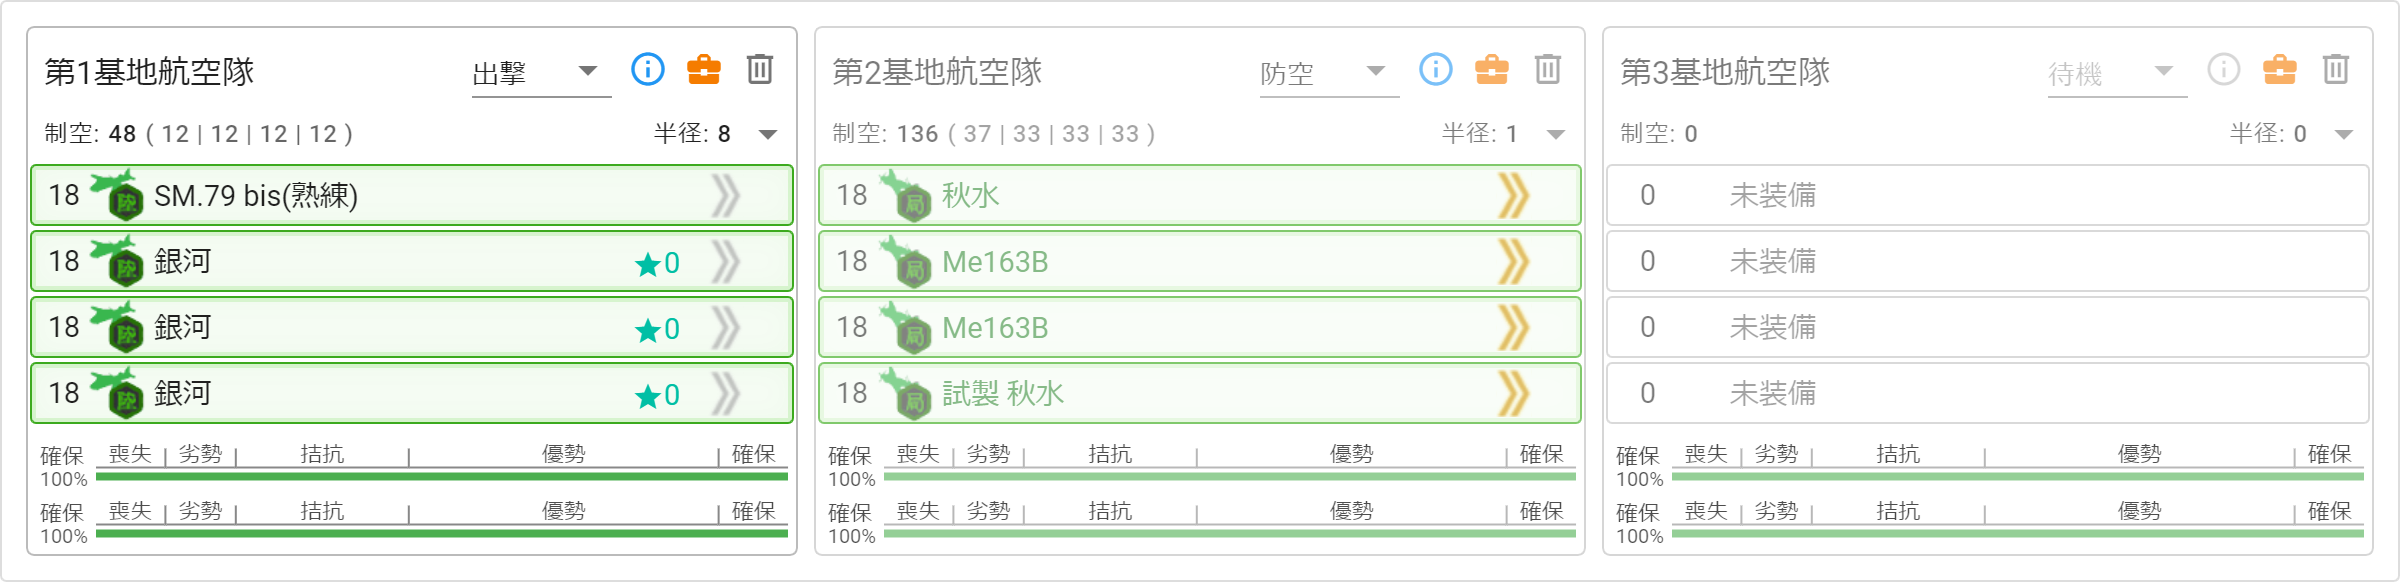Click the orange briefcase icon in 第3基地航空隊

2280,69
